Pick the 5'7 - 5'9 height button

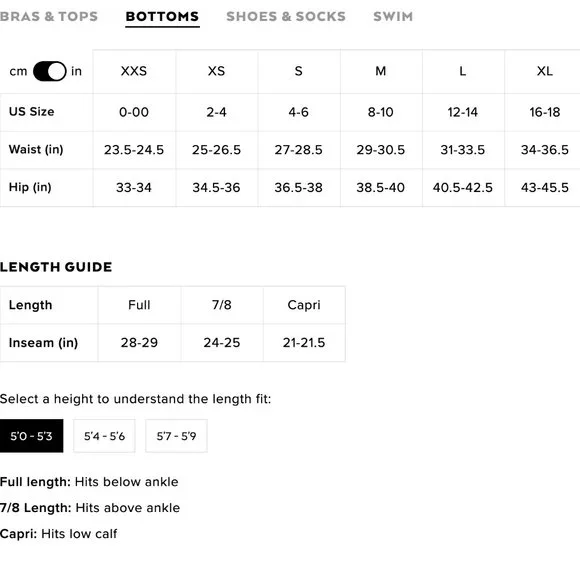pyautogui.click(x=176, y=436)
